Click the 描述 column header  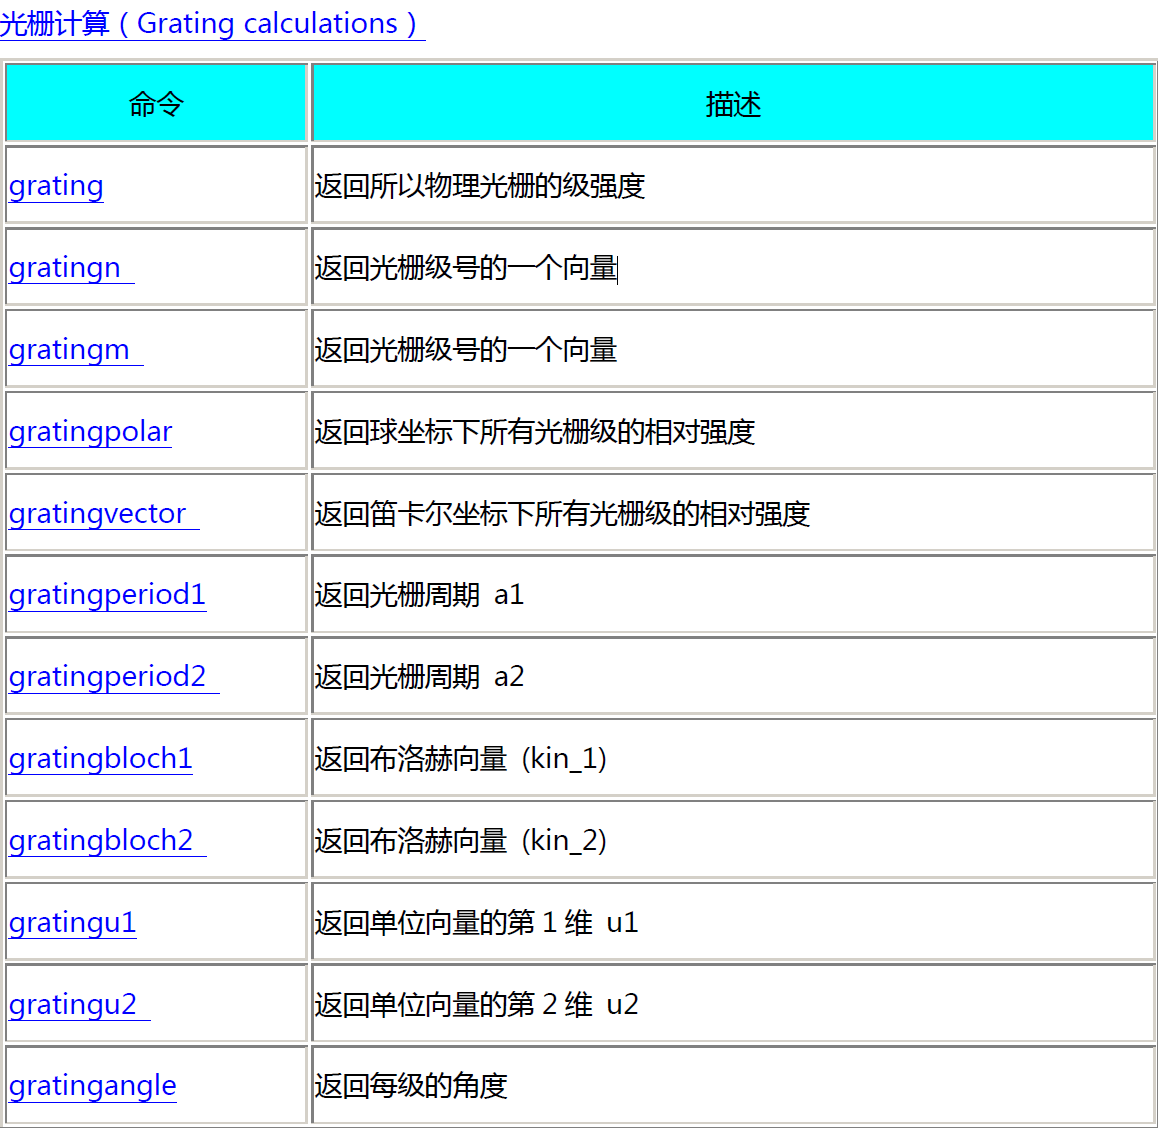pos(733,103)
